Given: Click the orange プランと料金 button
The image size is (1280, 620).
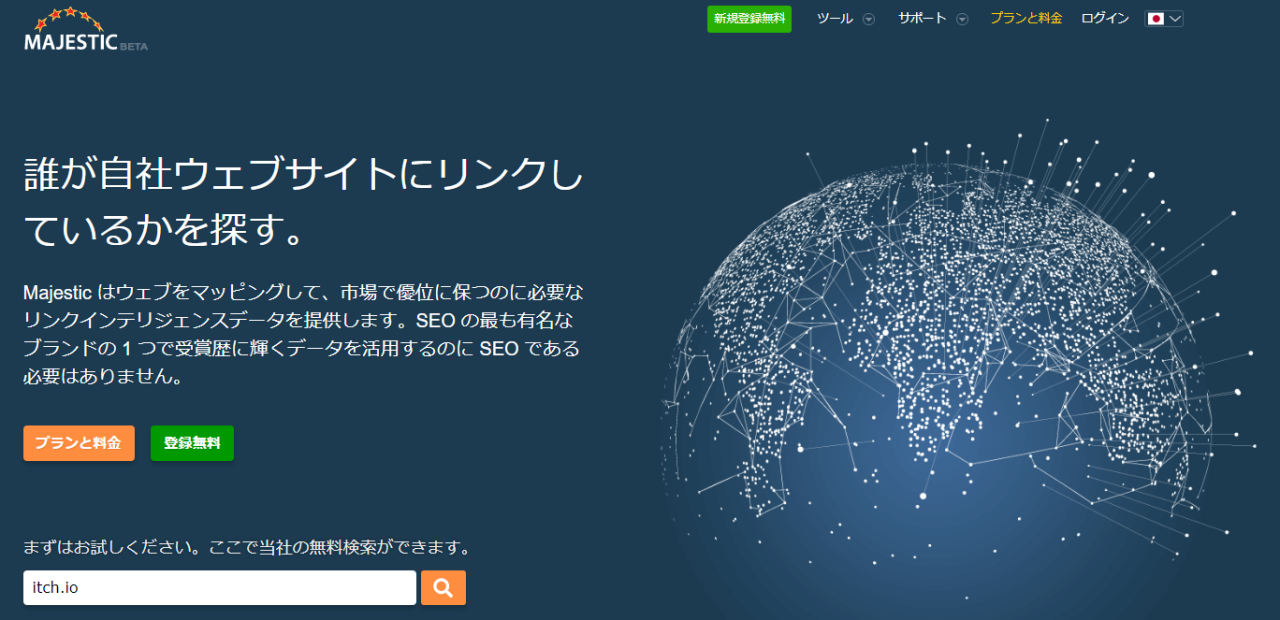Looking at the screenshot, I should click(79, 443).
